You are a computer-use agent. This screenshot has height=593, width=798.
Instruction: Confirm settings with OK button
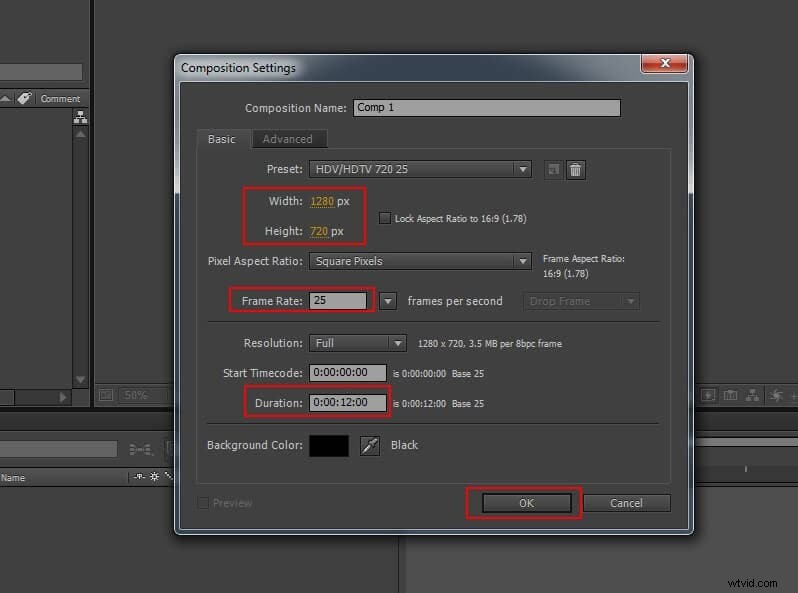(526, 503)
